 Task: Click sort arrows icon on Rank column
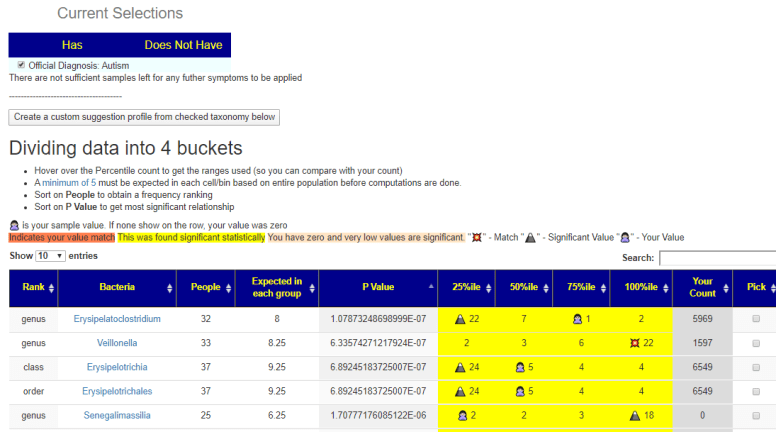[51, 288]
